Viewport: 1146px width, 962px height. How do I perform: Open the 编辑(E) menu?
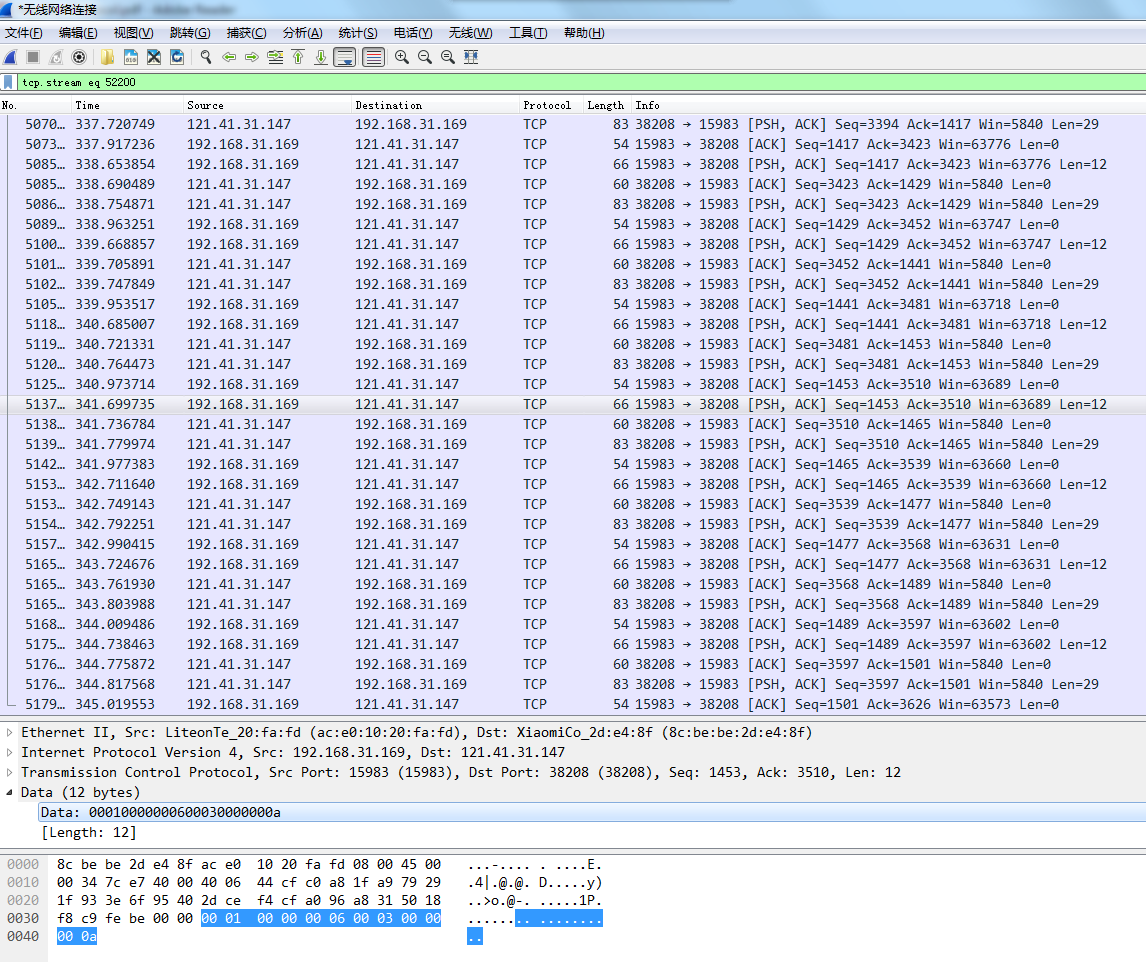pos(78,33)
